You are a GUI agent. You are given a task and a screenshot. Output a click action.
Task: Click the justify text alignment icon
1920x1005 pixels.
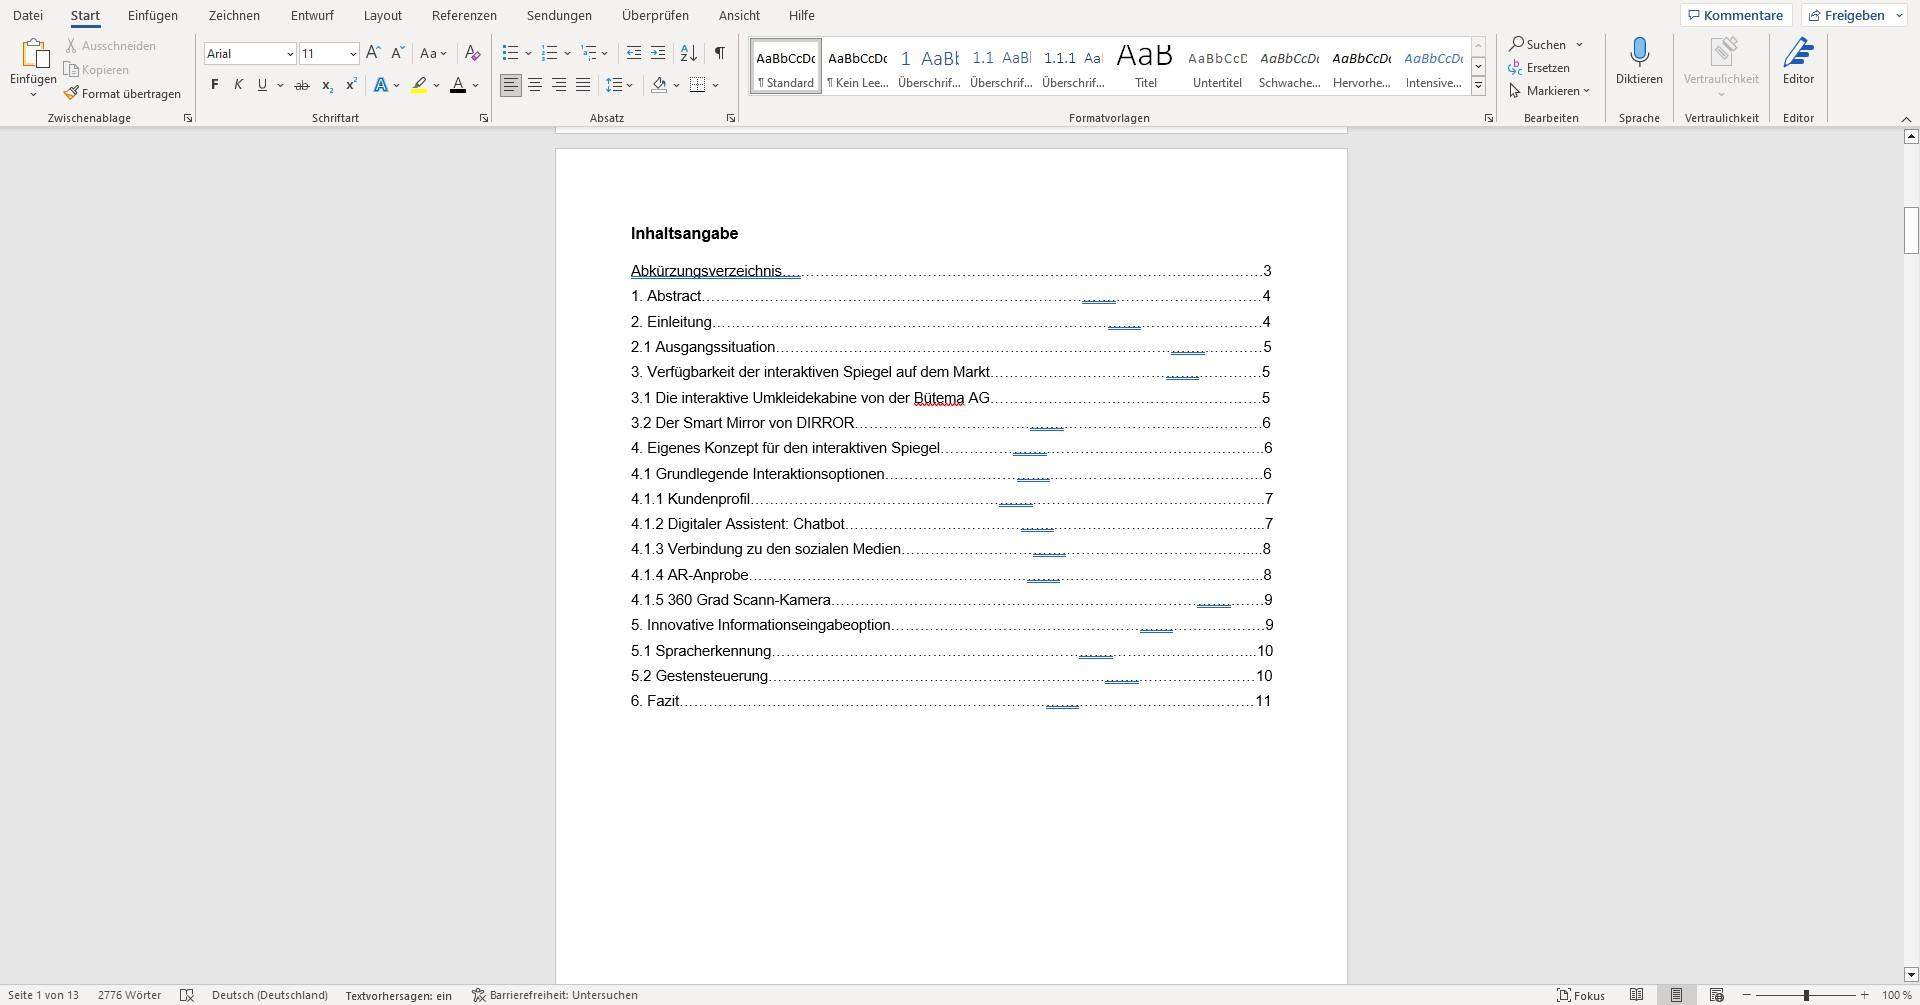583,85
